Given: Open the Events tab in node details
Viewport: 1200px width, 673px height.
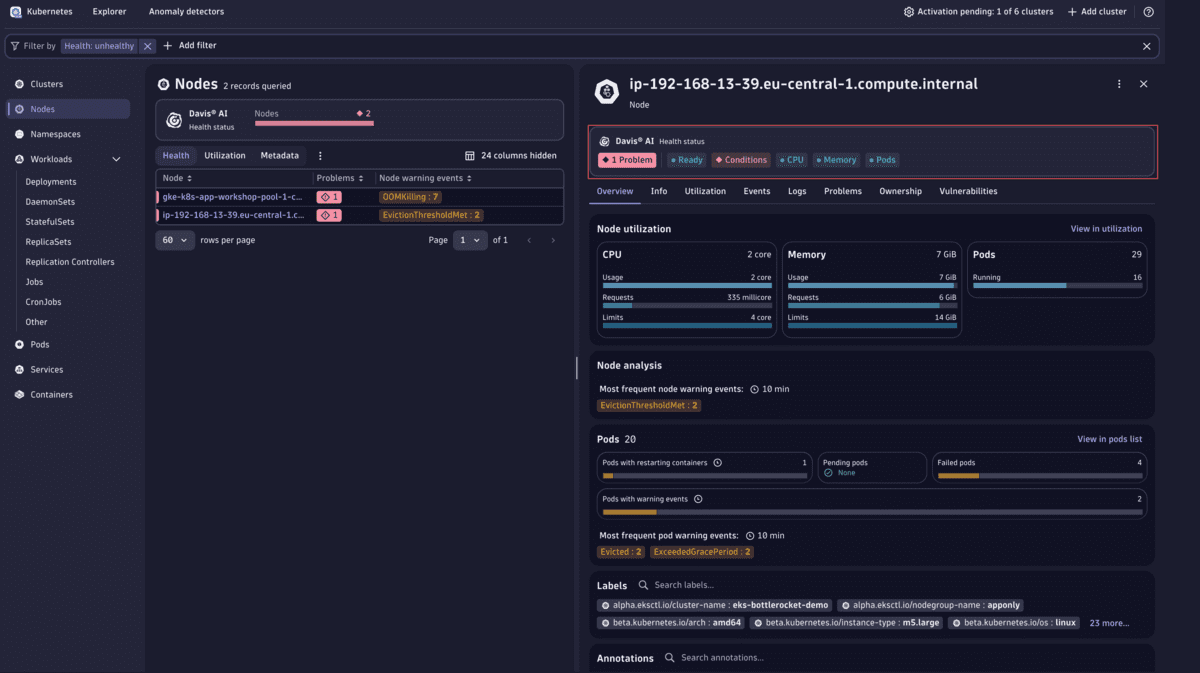Looking at the screenshot, I should (757, 191).
